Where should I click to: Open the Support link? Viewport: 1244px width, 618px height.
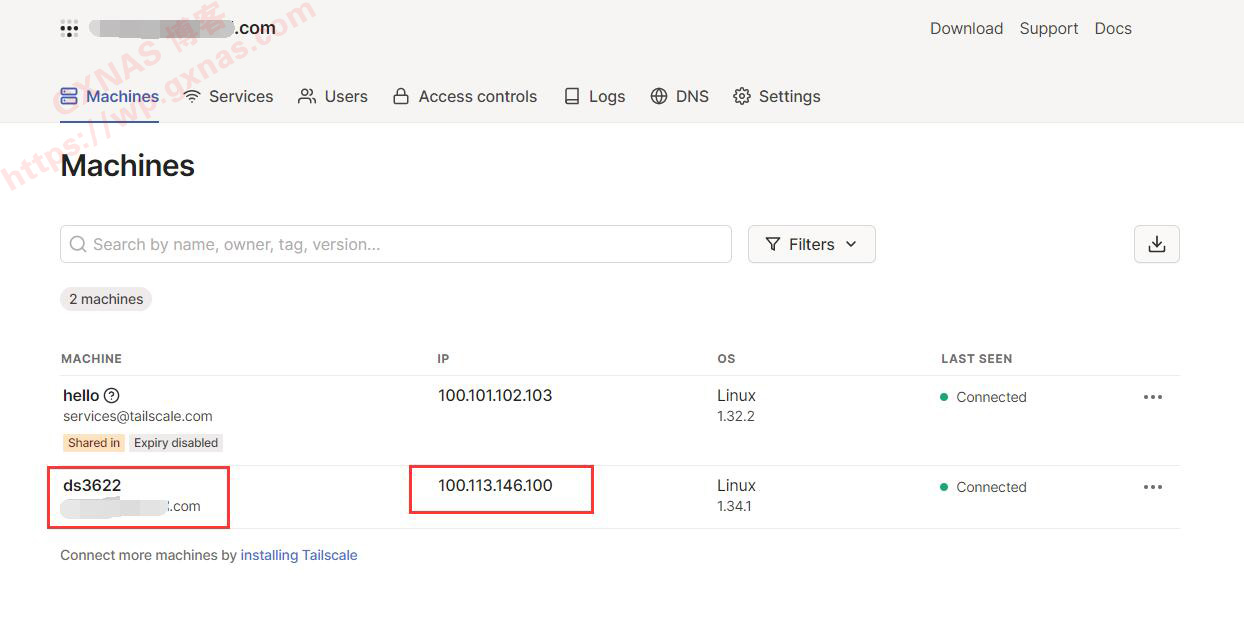pos(1048,28)
